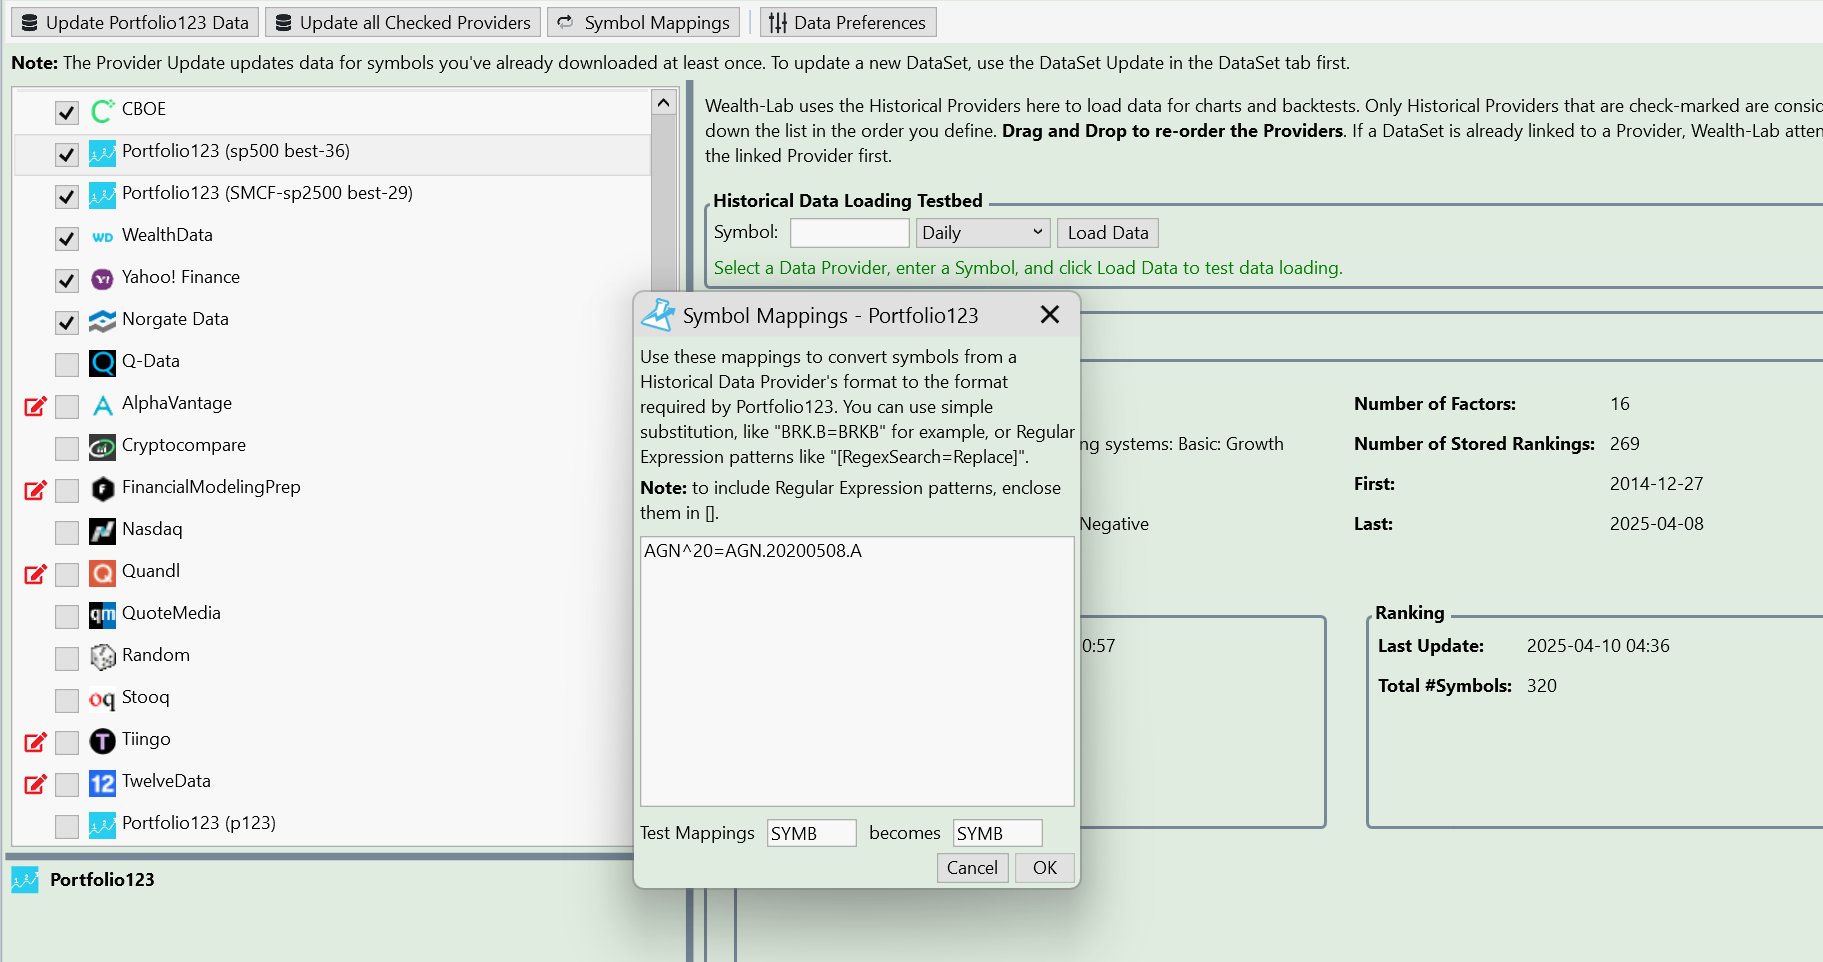1823x962 pixels.
Task: Select the Norgate Data provider icon
Action: point(102,321)
